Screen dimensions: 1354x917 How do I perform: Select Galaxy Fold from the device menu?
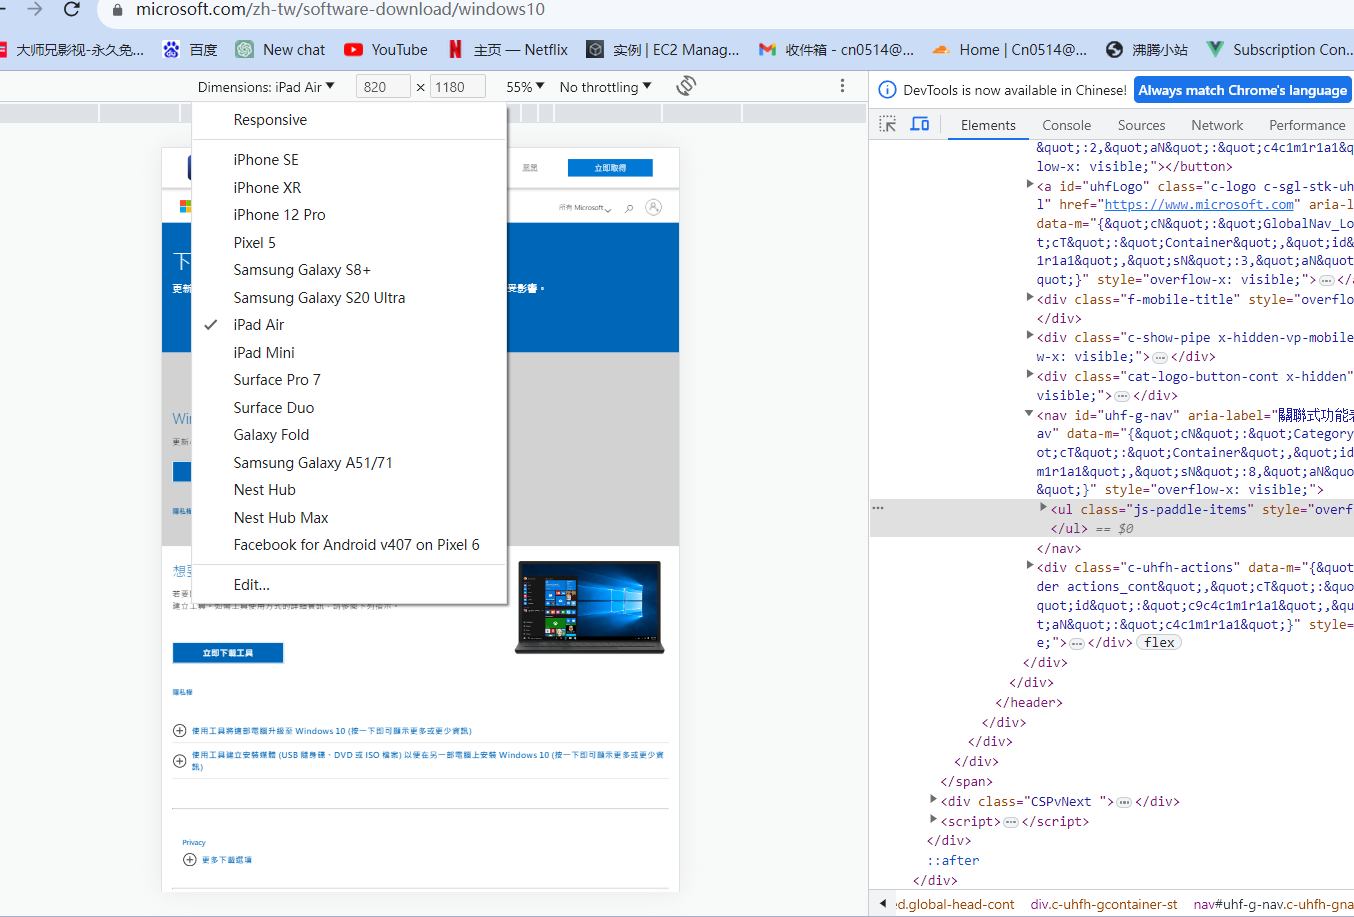[349, 435]
